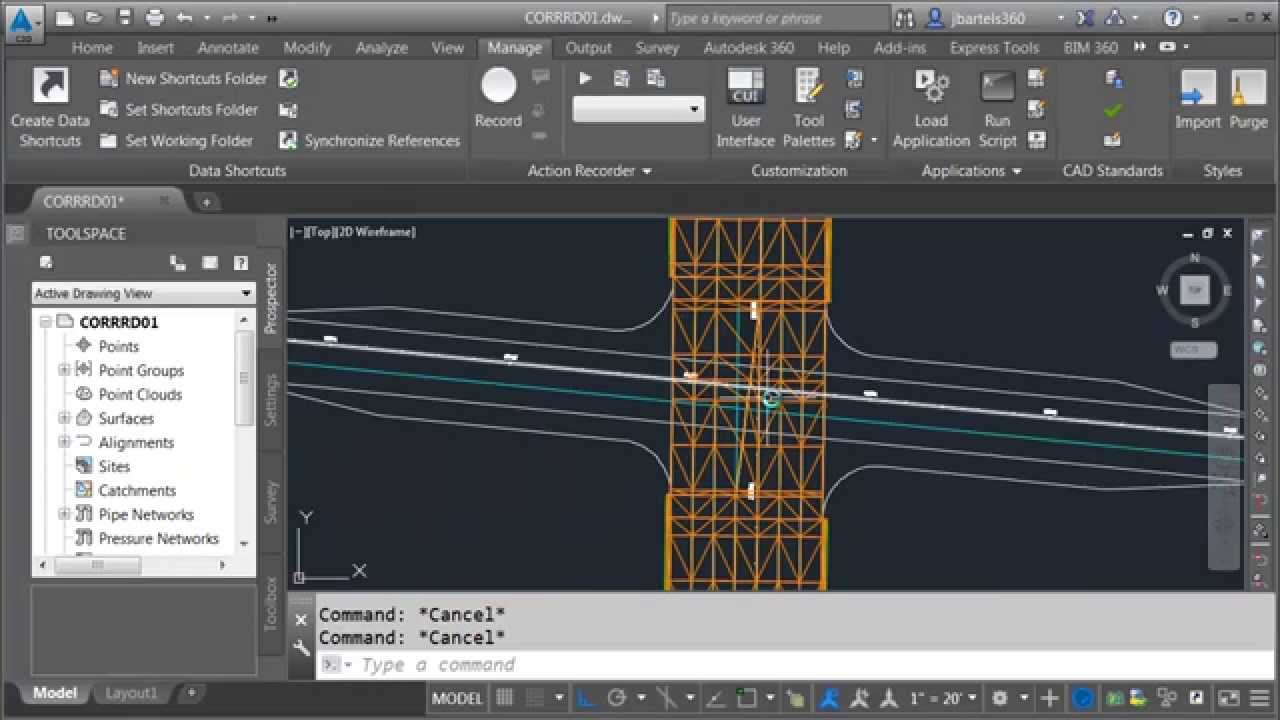Click Set Working Folder
The image size is (1280, 720).
tap(176, 141)
